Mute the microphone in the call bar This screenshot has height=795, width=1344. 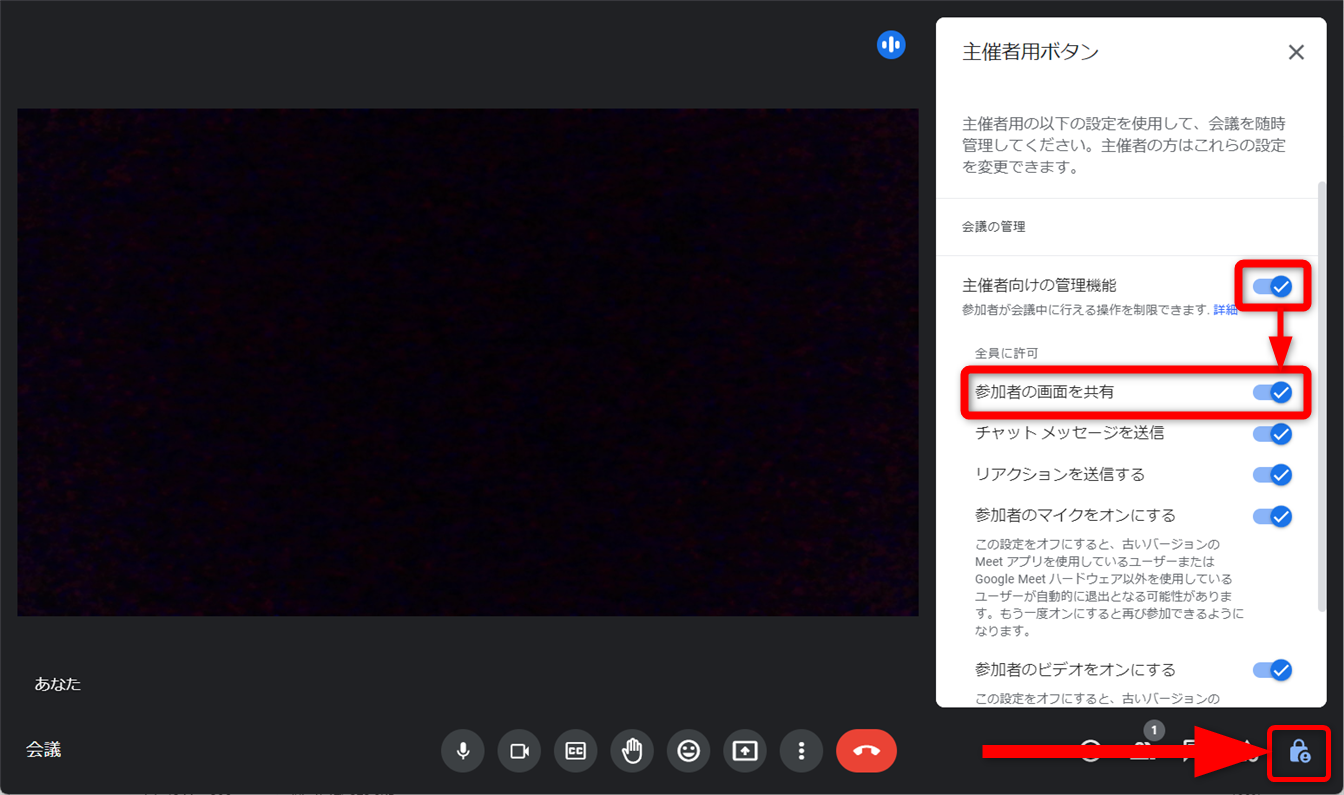463,751
